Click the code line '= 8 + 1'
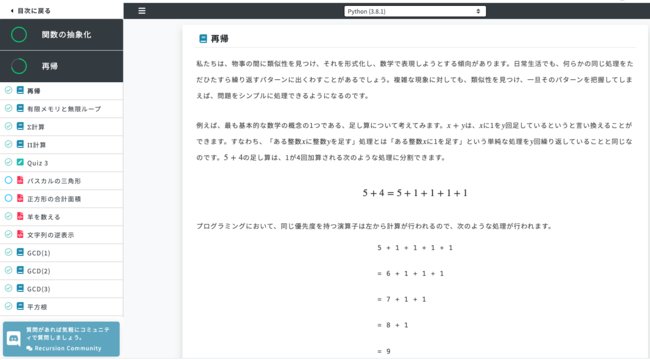Screen dimensions: 650x360 393,325
